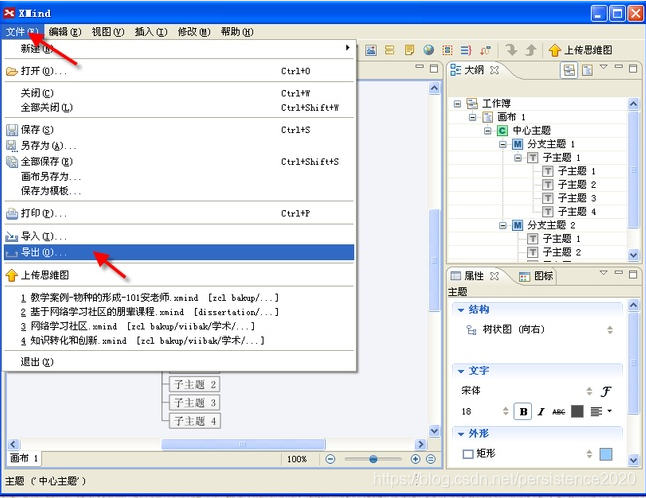This screenshot has width=646, height=498.
Task: Select 子主题 3 in outline tree
Action: (570, 198)
